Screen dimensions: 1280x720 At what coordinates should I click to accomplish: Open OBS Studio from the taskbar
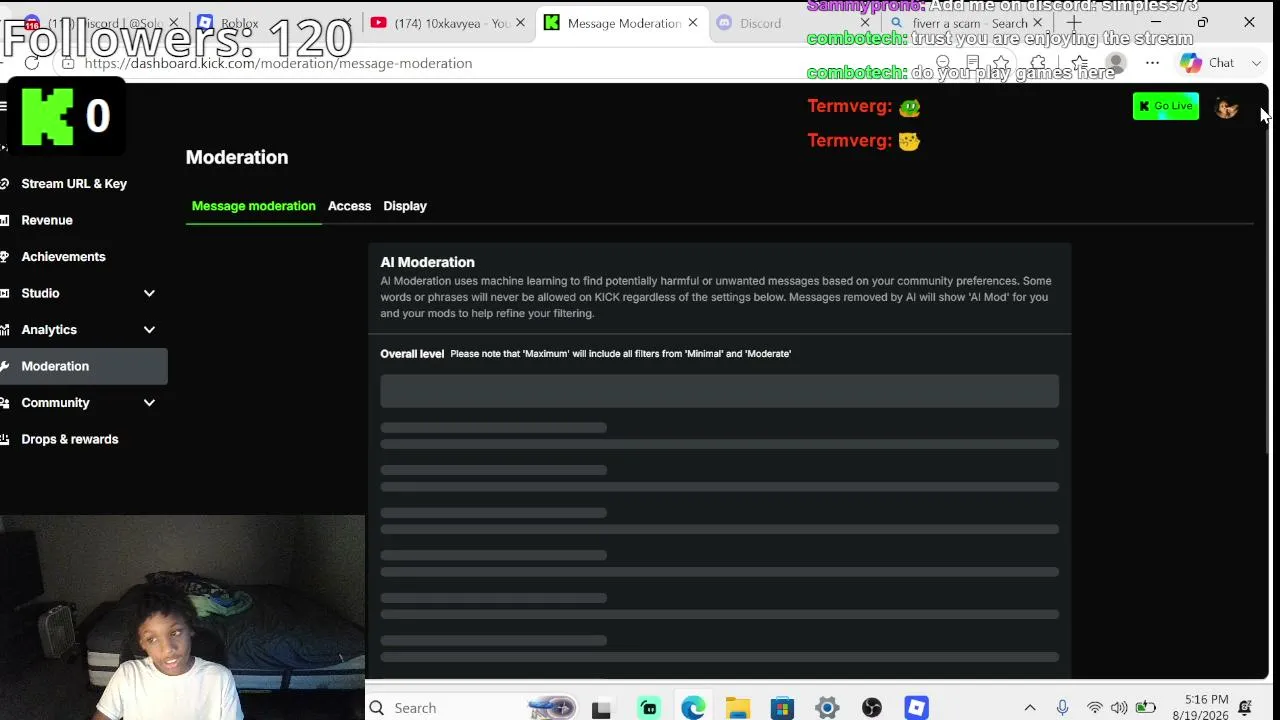(x=872, y=709)
